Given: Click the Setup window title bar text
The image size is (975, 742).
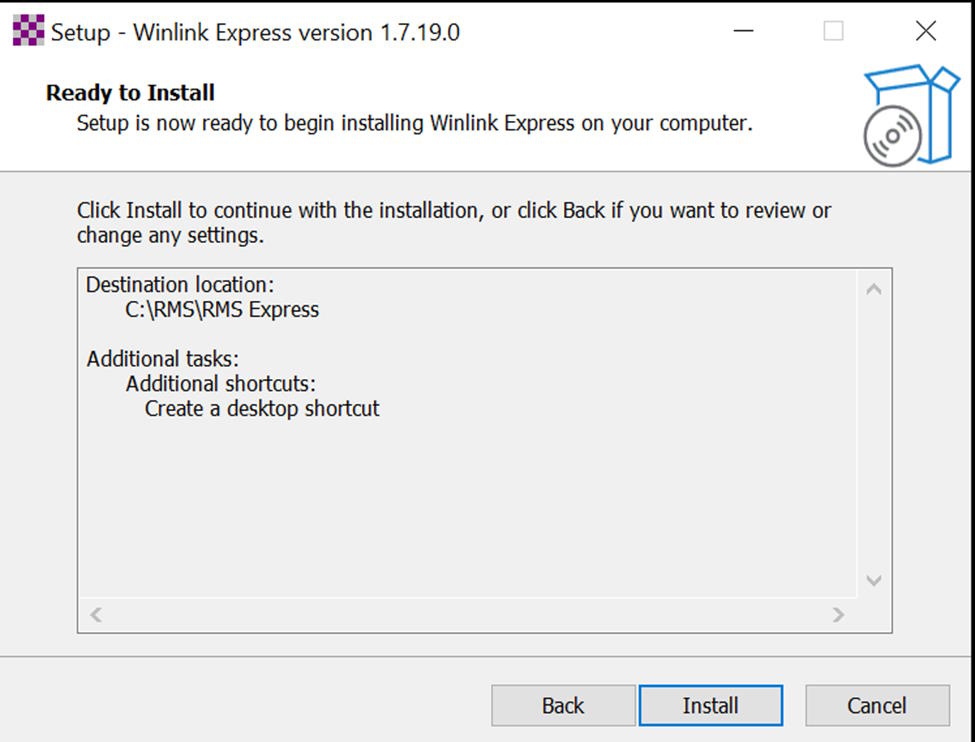Looking at the screenshot, I should point(255,32).
